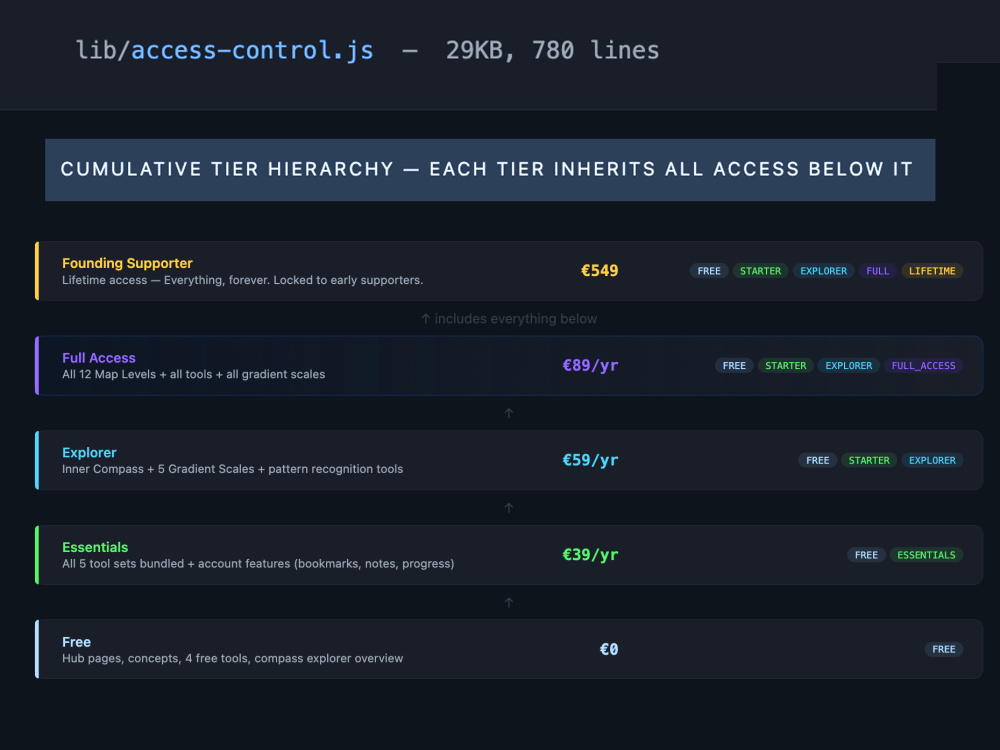This screenshot has width=1000, height=750.
Task: Select the EXPLORER badge in Explorer row
Action: [932, 460]
